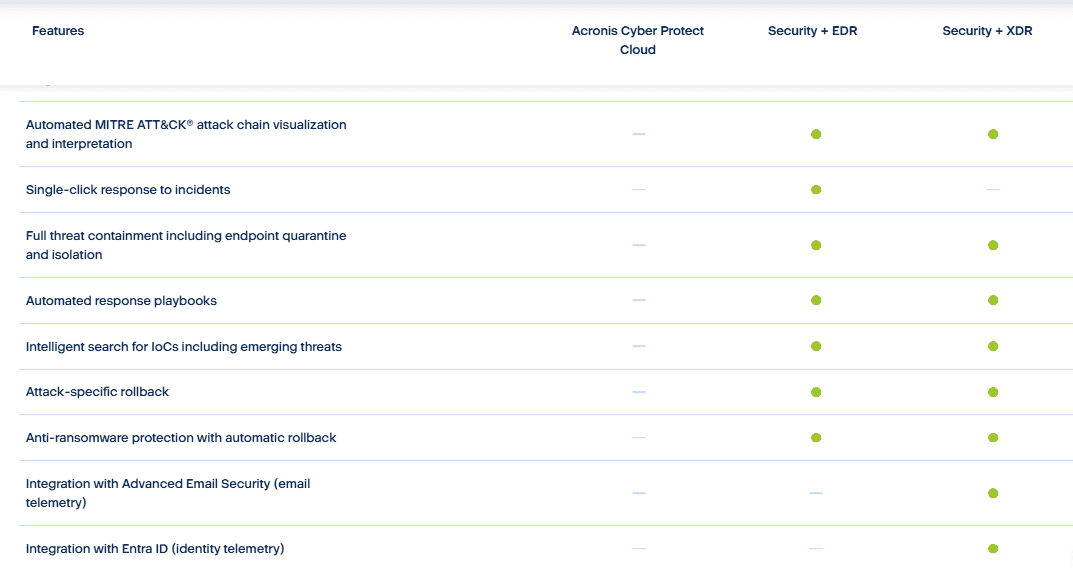Click Cyber Protect Cloud dash for Attack-specific rollback
The image size is (1073, 568).
tap(639, 392)
